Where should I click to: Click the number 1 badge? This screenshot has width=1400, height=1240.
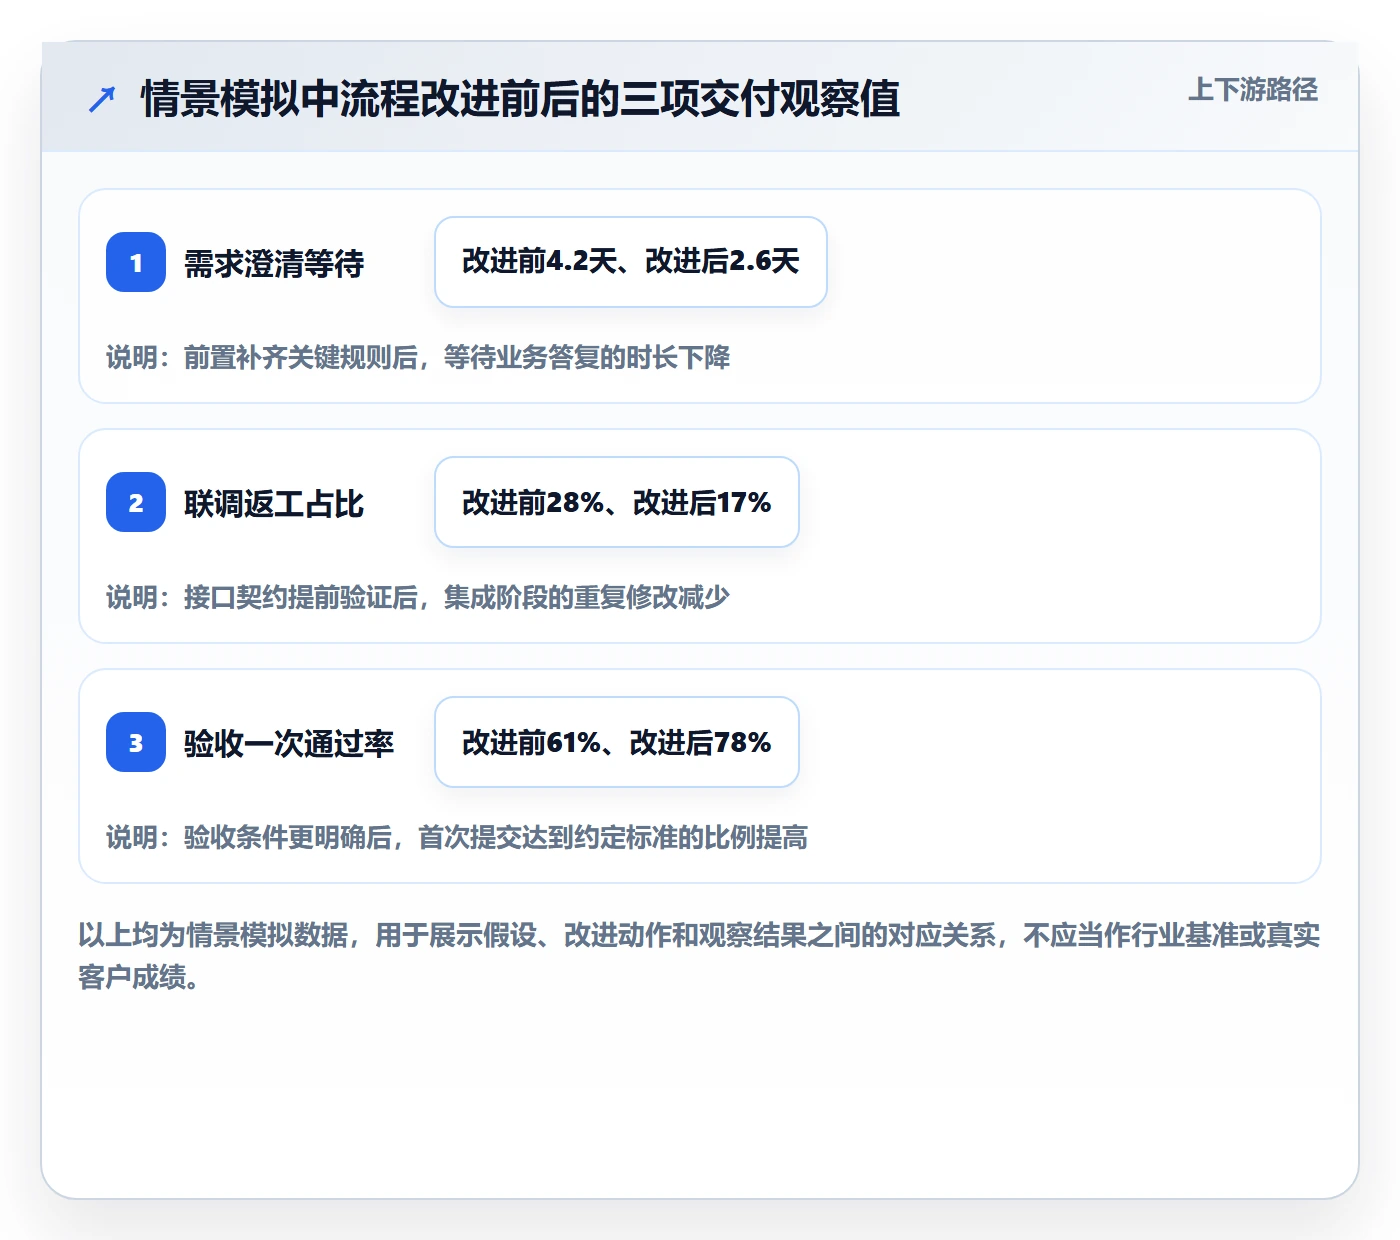136,262
